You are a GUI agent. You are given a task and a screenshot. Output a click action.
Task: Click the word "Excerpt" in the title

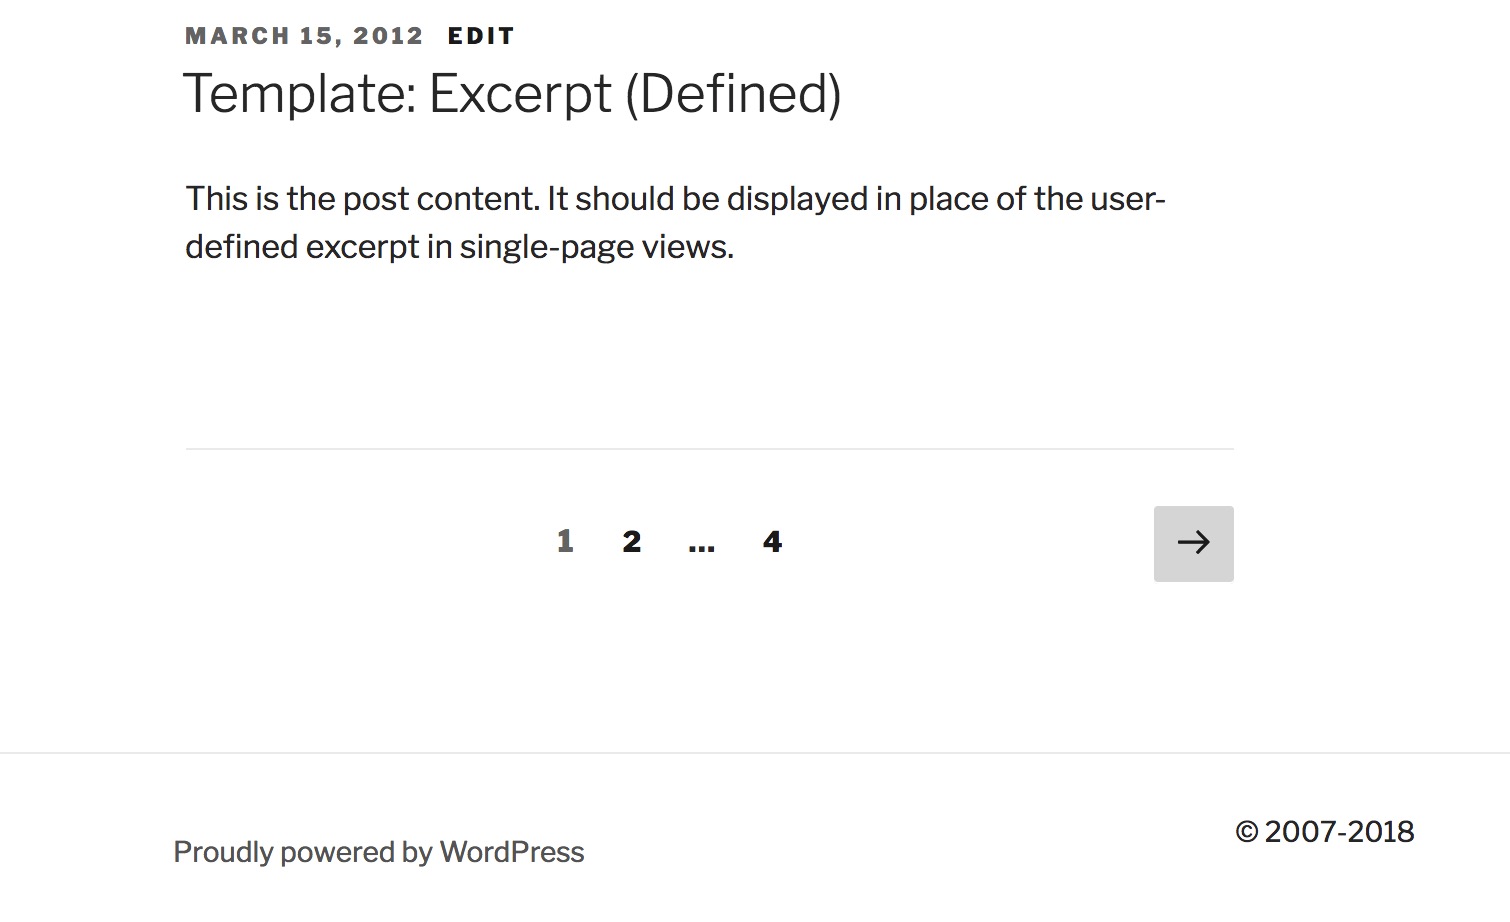519,94
